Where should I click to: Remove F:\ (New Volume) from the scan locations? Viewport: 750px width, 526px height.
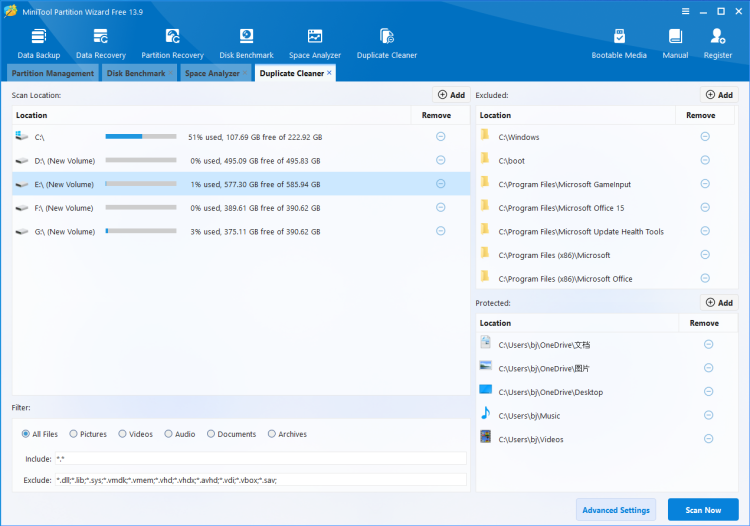click(x=441, y=208)
